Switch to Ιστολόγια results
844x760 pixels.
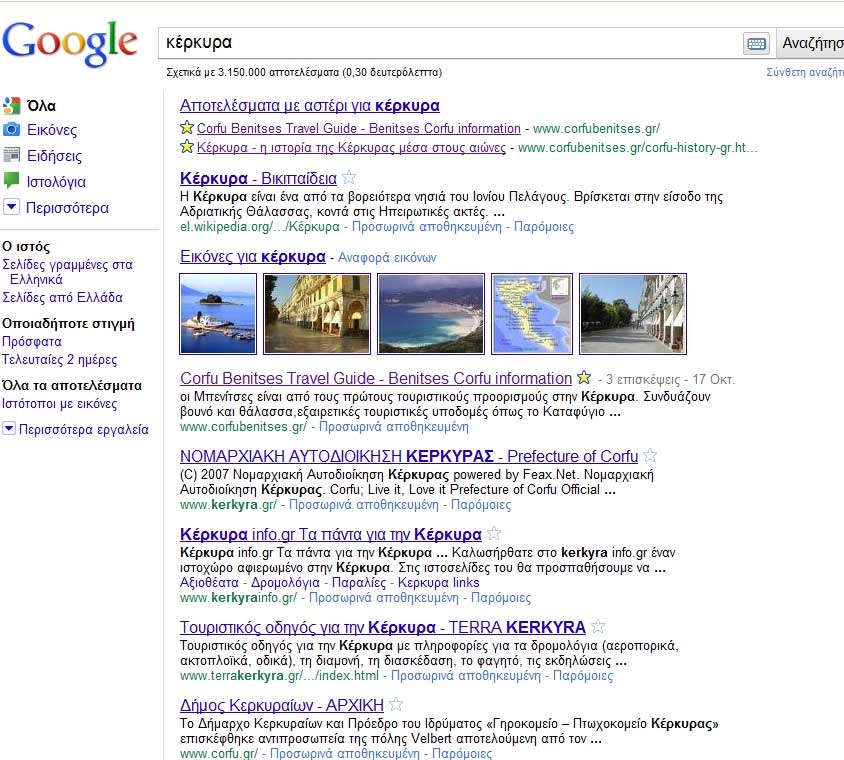[x=57, y=181]
